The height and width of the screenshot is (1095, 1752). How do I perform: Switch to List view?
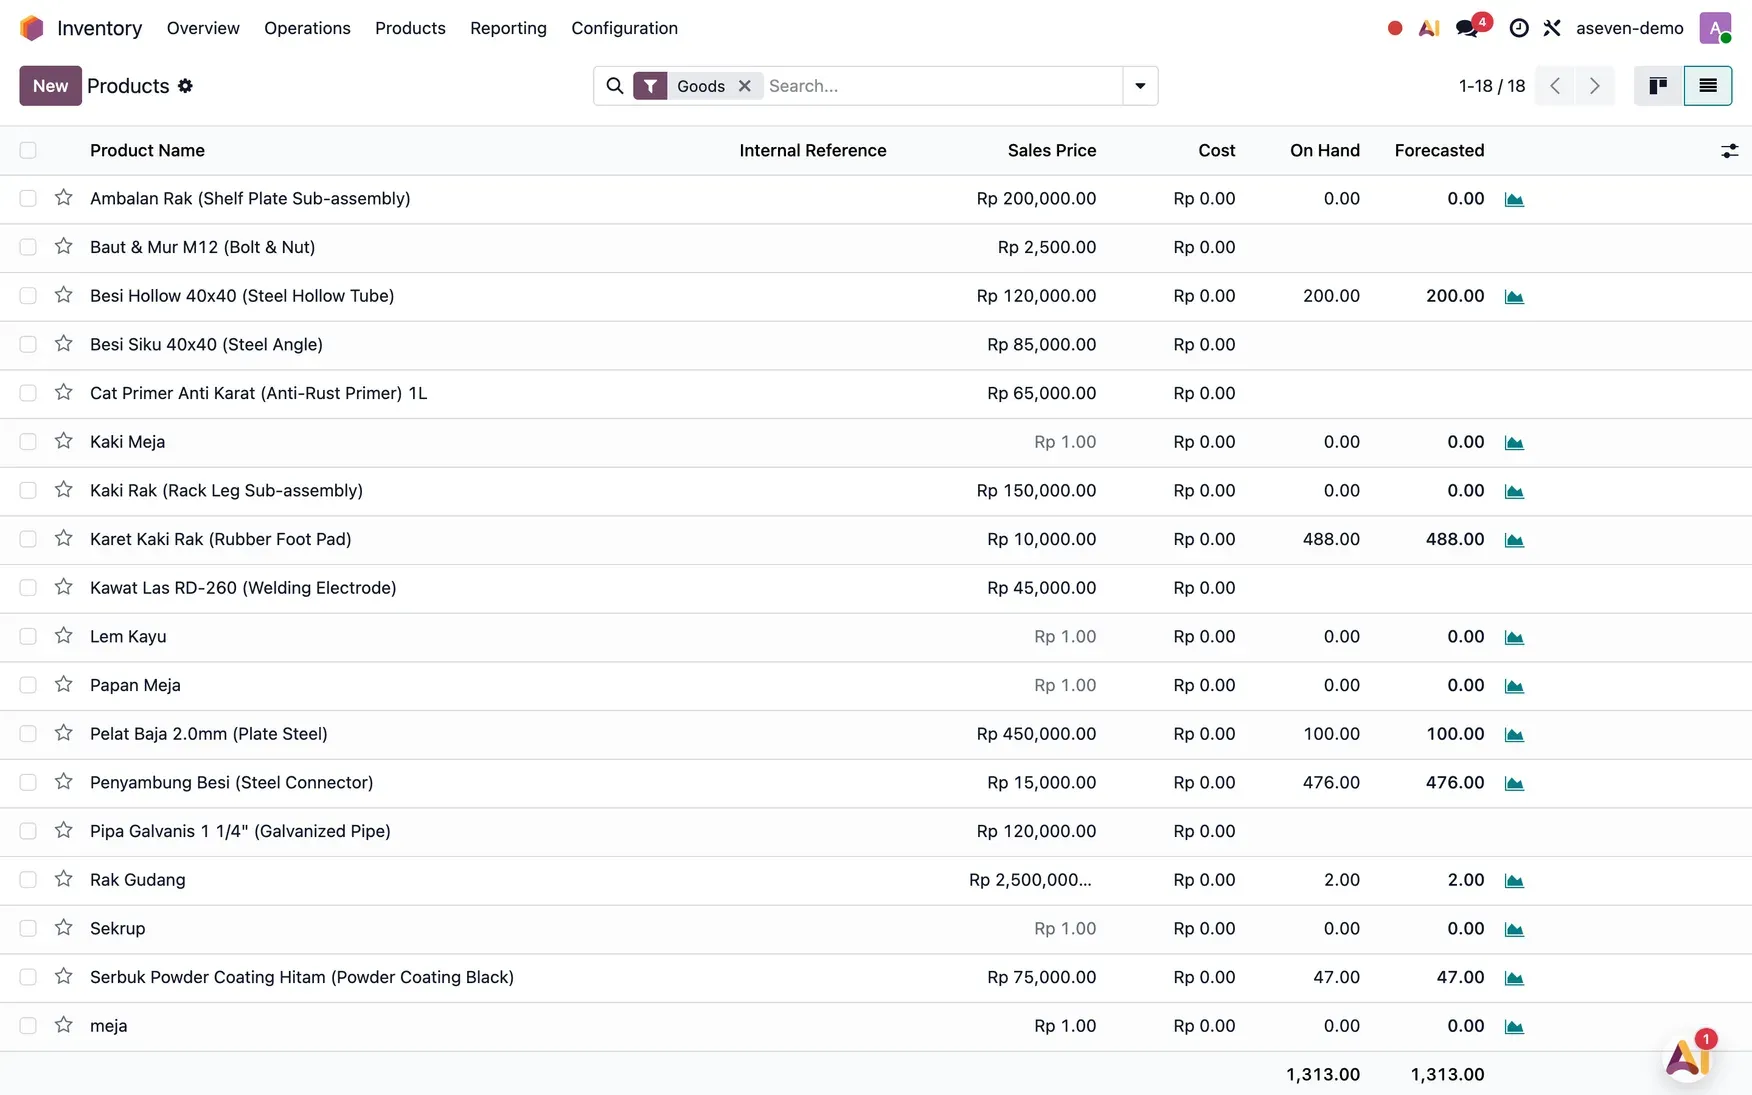[1708, 86]
